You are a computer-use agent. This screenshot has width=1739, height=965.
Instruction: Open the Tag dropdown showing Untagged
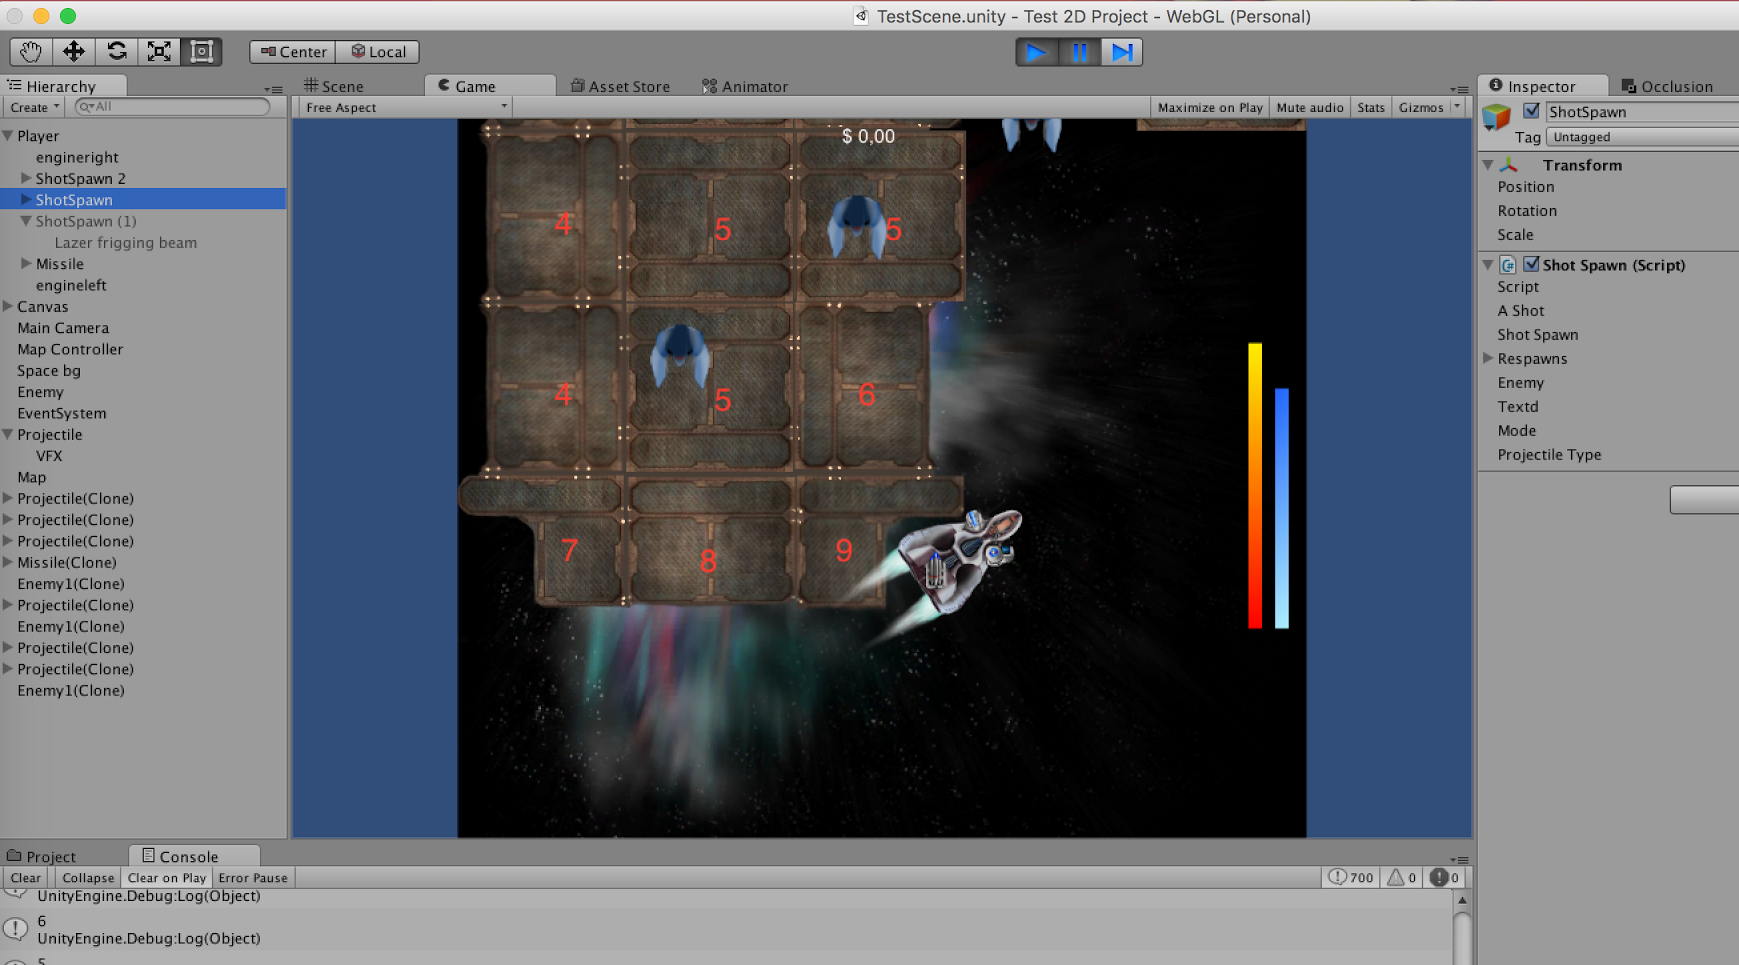[x=1640, y=137]
